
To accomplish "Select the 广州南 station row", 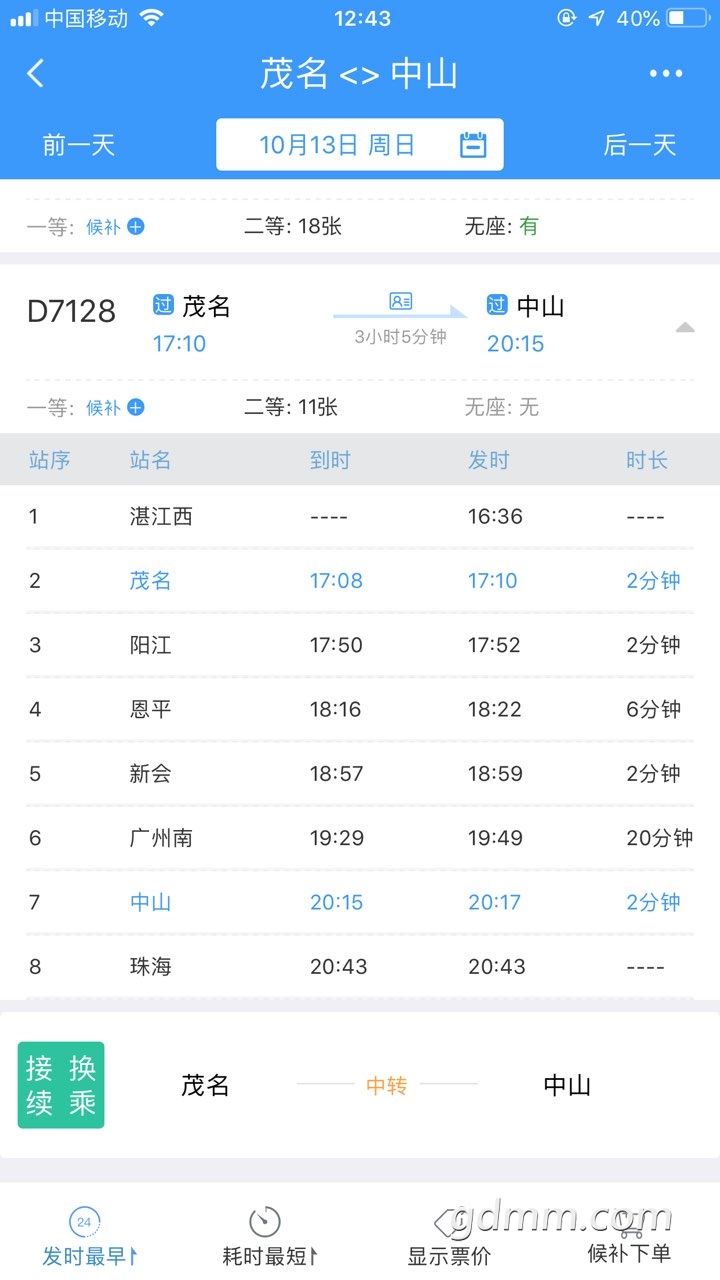I will pyautogui.click(x=360, y=838).
